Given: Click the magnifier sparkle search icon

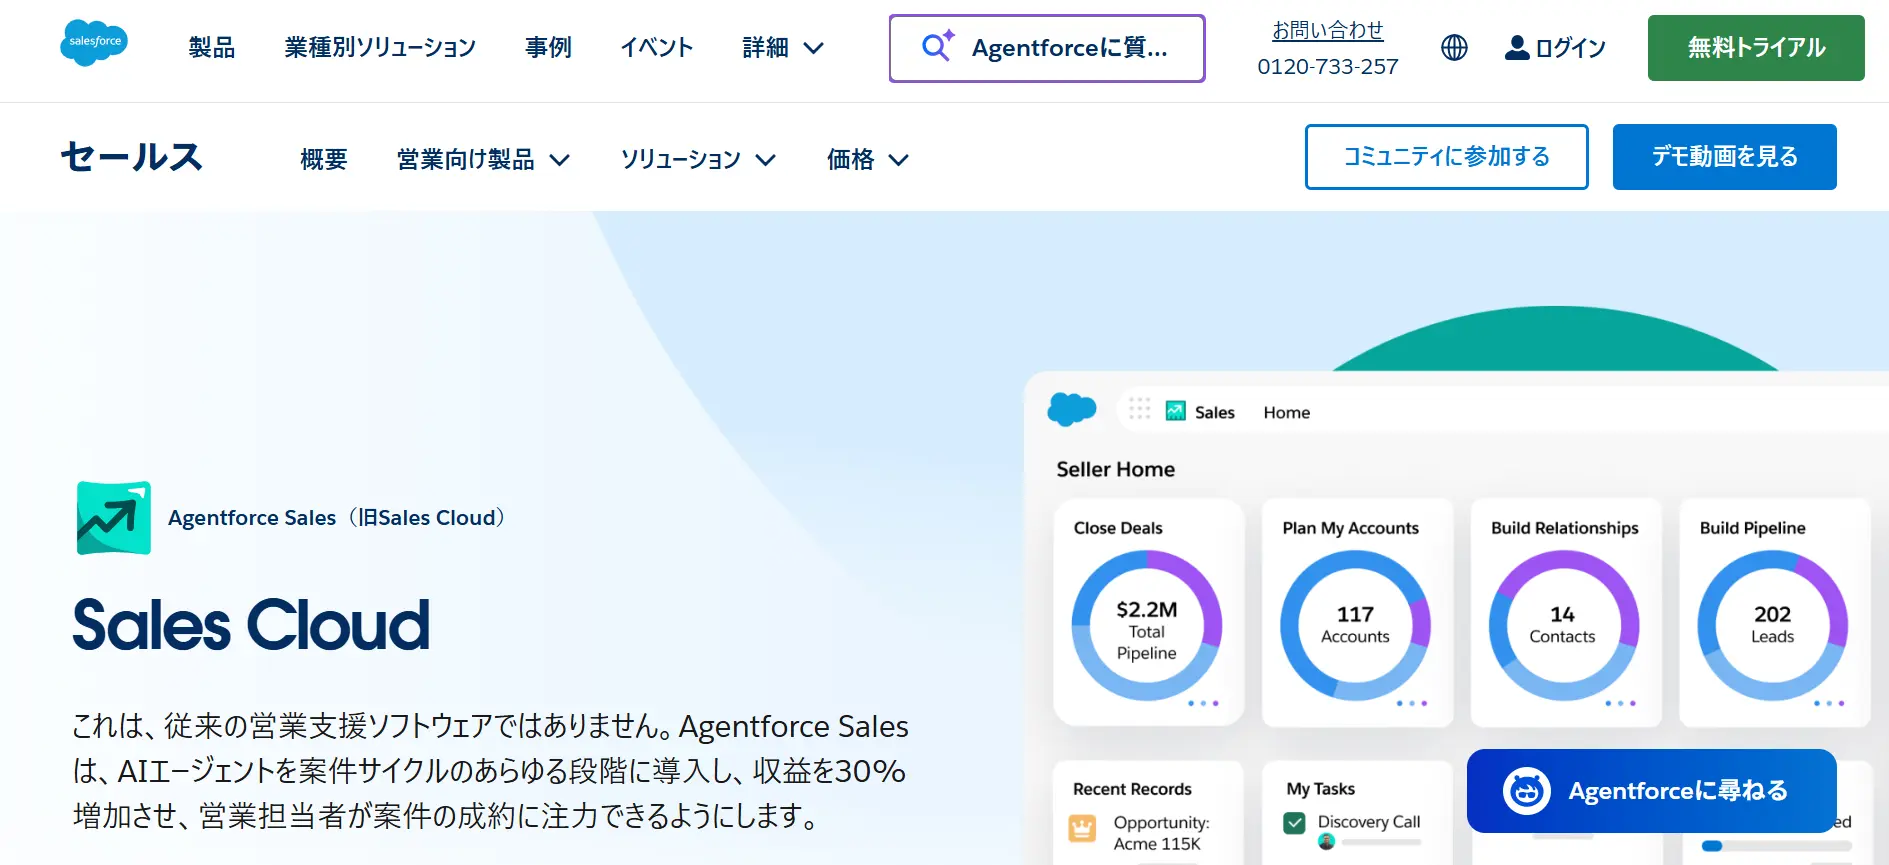Looking at the screenshot, I should click(937, 46).
